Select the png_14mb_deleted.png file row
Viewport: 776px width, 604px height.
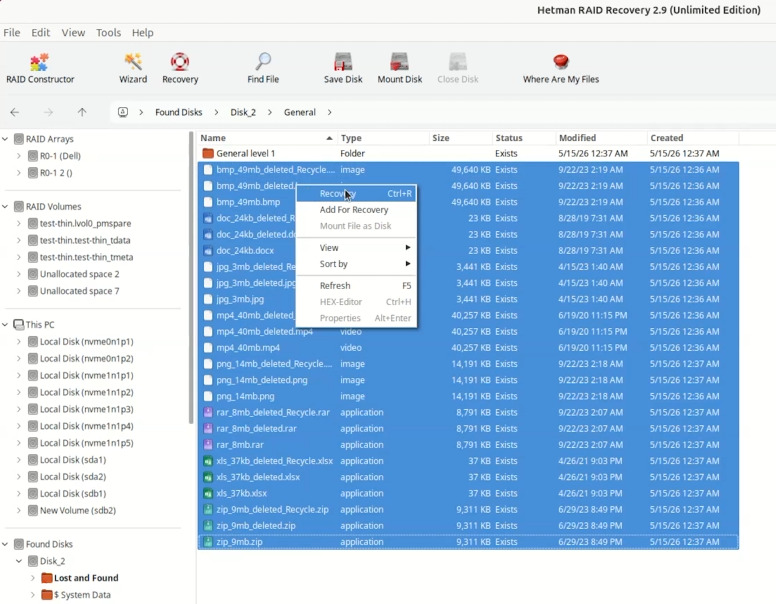pos(468,380)
